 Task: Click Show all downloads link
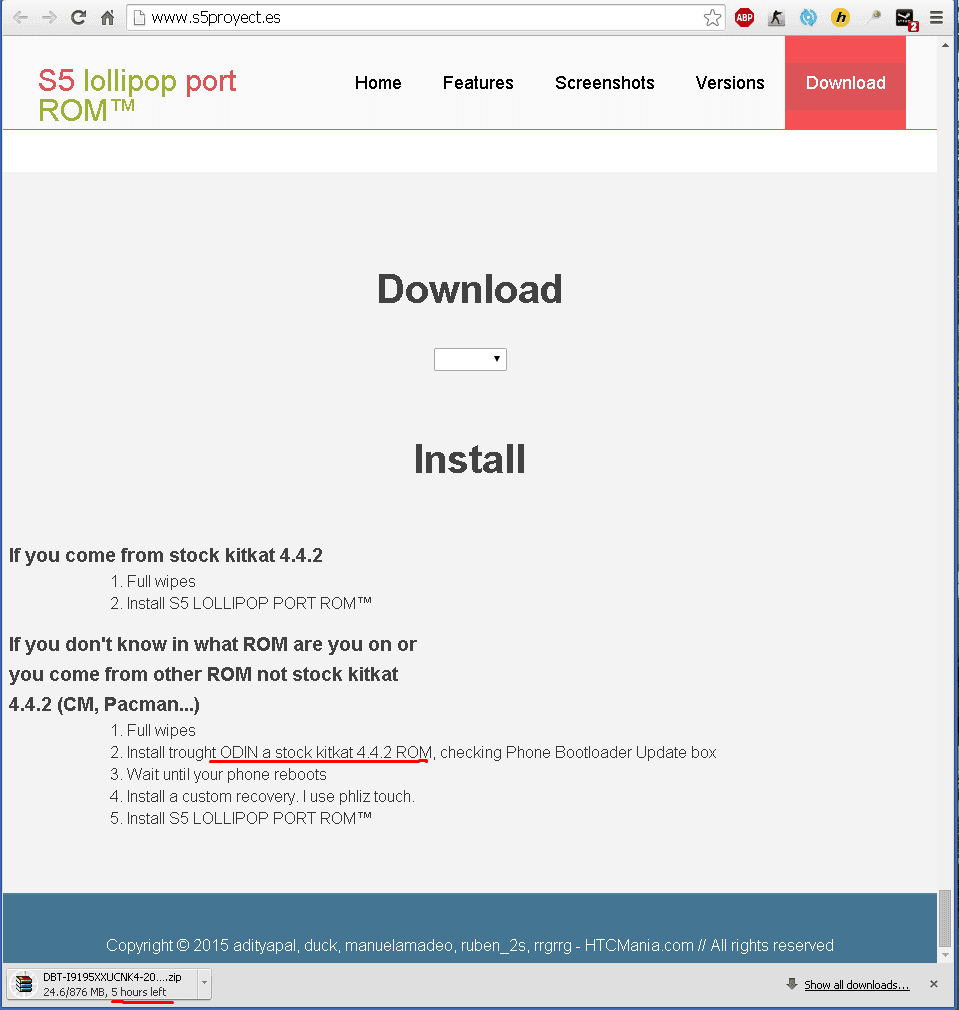point(857,985)
